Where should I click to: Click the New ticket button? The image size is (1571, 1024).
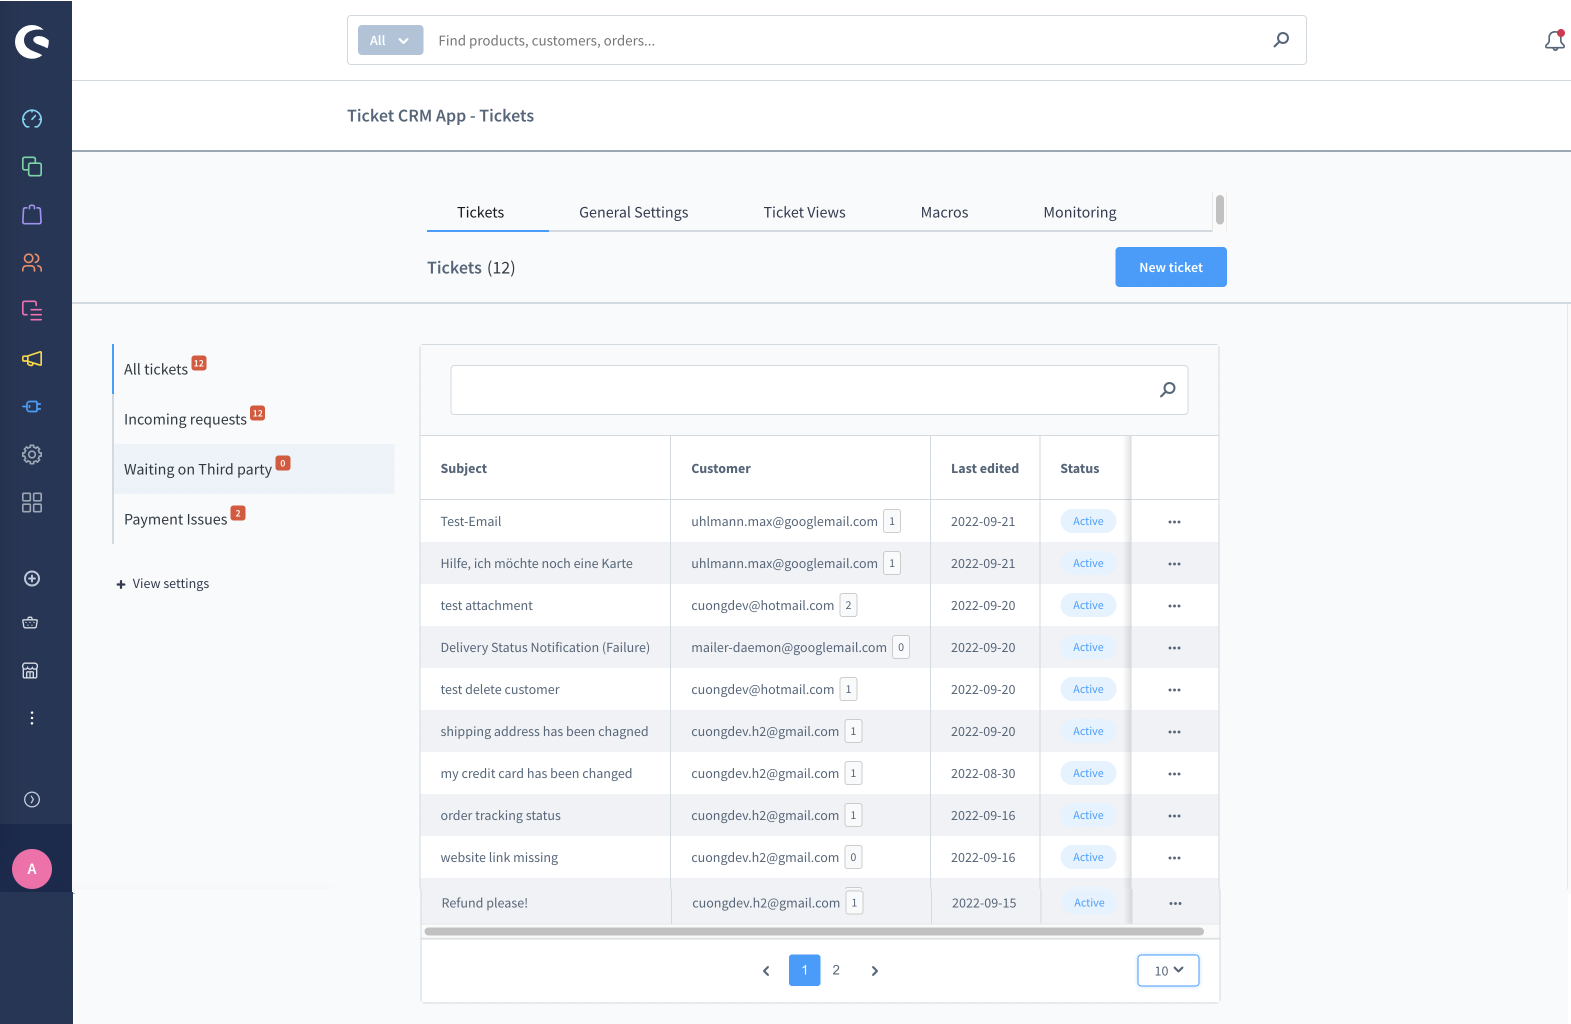(x=1171, y=267)
